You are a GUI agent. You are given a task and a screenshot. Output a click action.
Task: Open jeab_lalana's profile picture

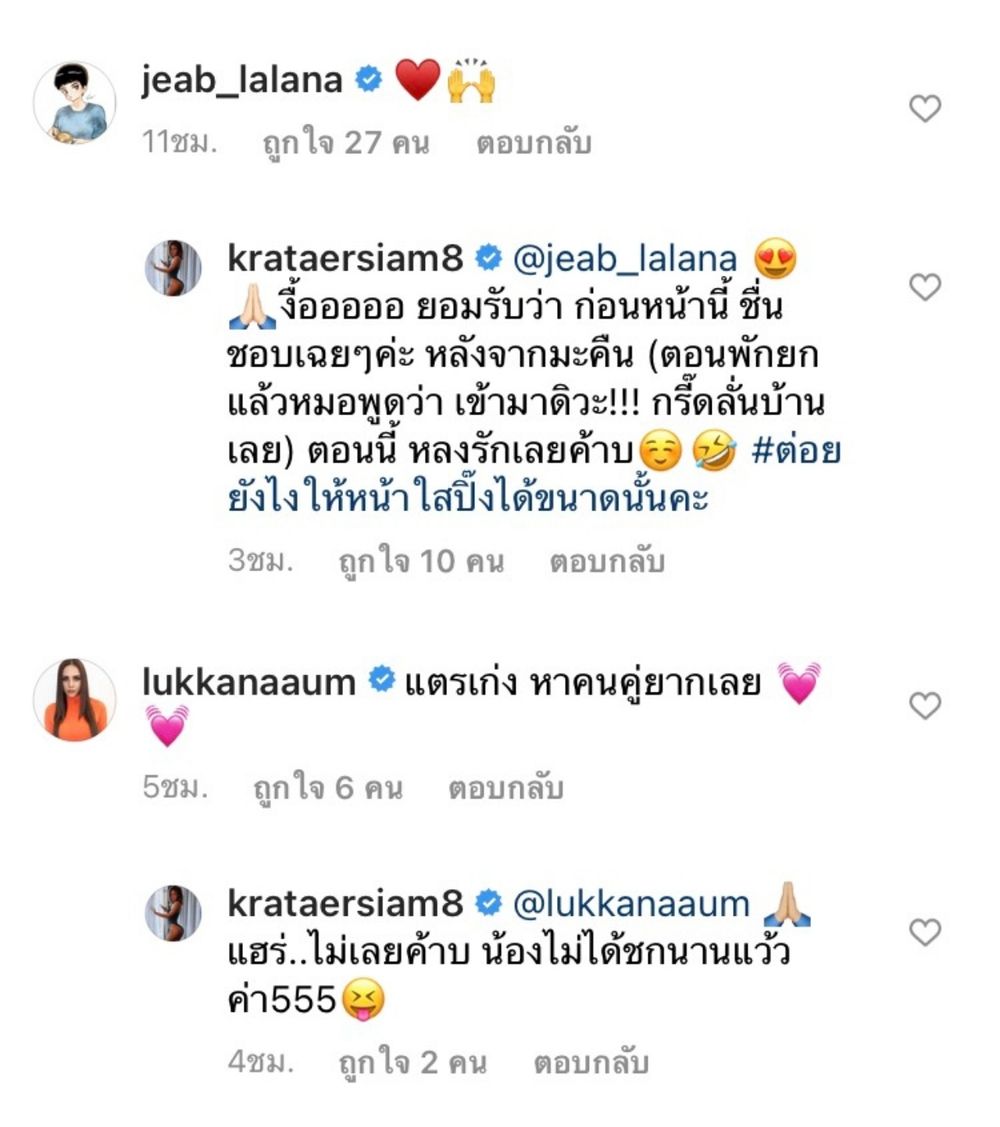75,103
